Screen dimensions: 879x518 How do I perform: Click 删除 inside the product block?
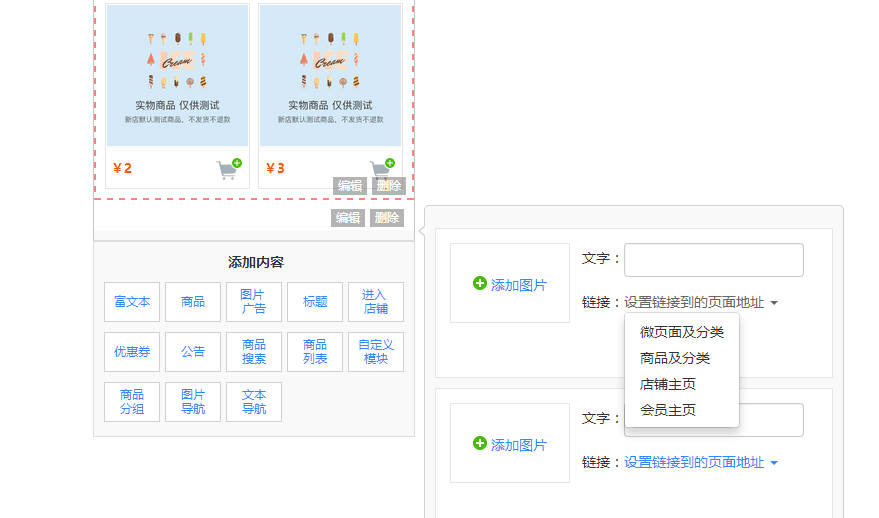click(x=387, y=186)
